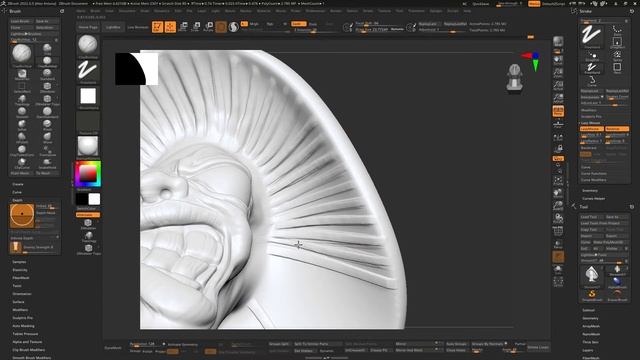
Task: Collapse the Lazy Mouse section in Stroke palette
Action: (590, 122)
